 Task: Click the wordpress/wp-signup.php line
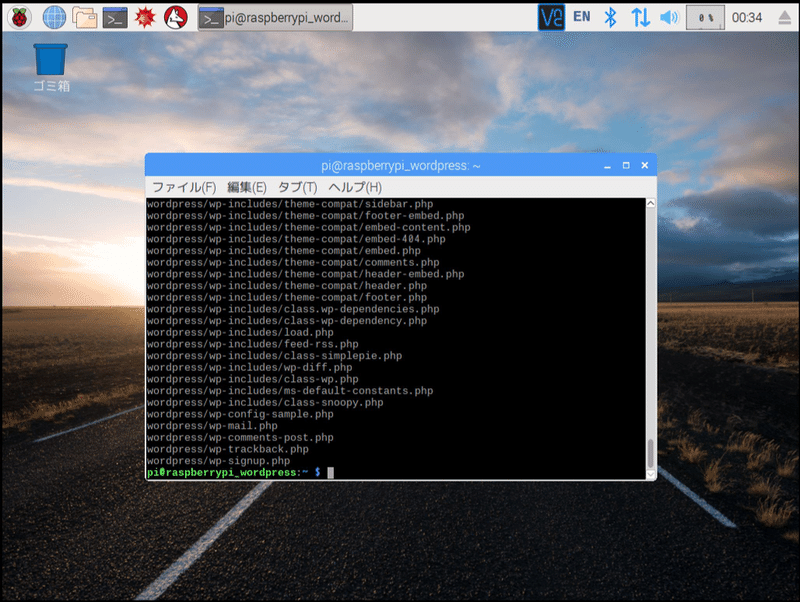click(218, 461)
